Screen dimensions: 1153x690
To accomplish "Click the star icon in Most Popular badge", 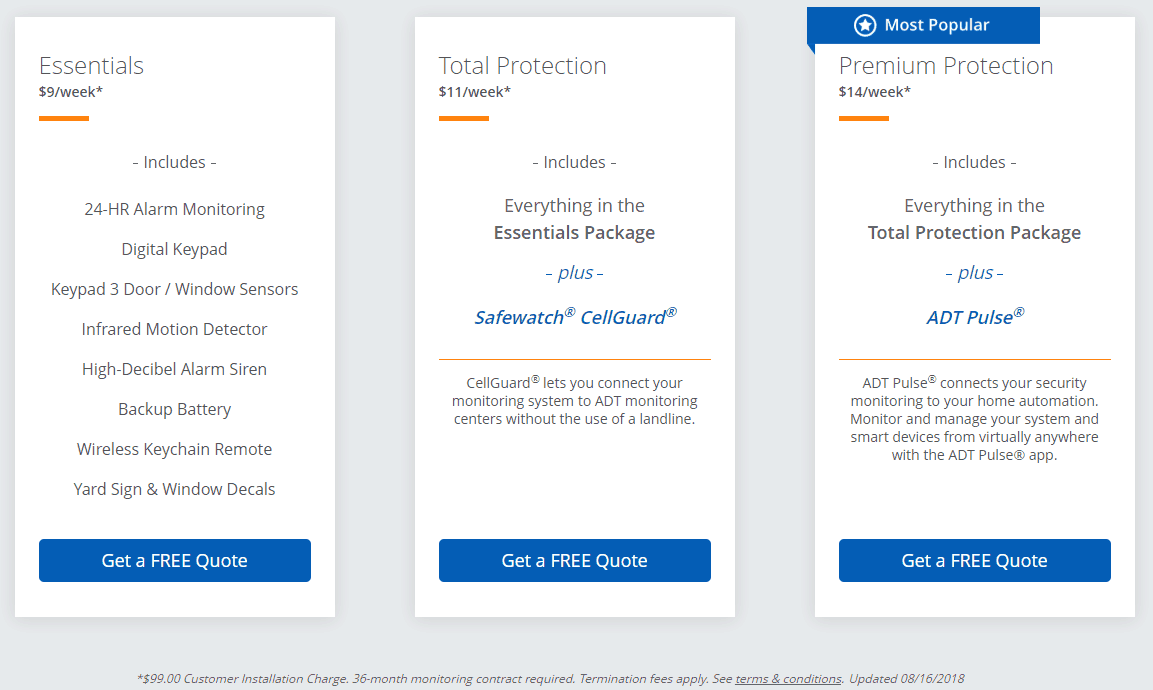I will 865,25.
